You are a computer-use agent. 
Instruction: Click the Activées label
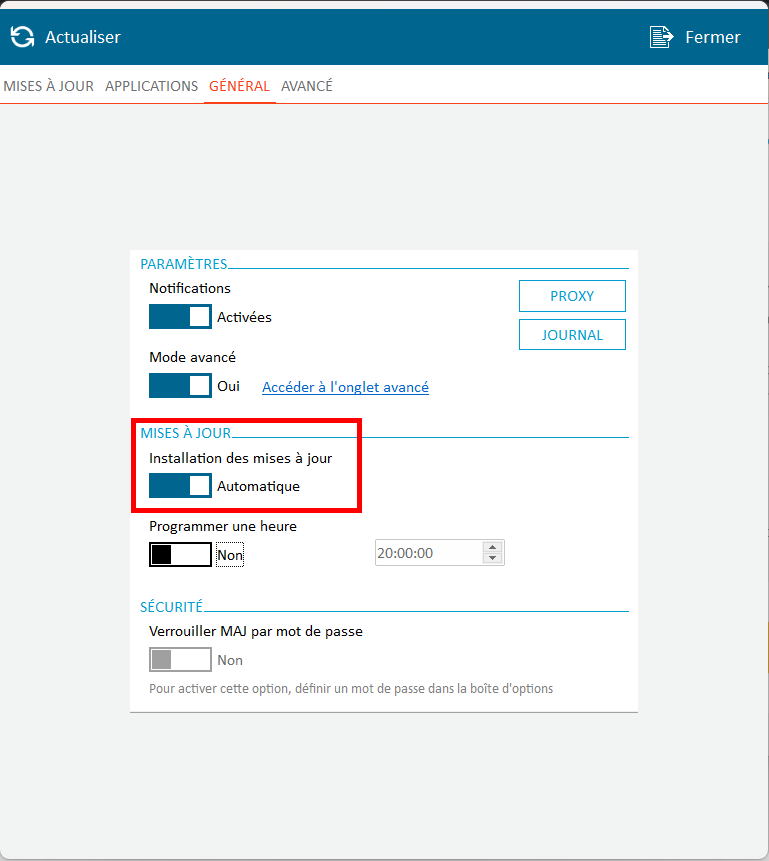click(x=244, y=317)
